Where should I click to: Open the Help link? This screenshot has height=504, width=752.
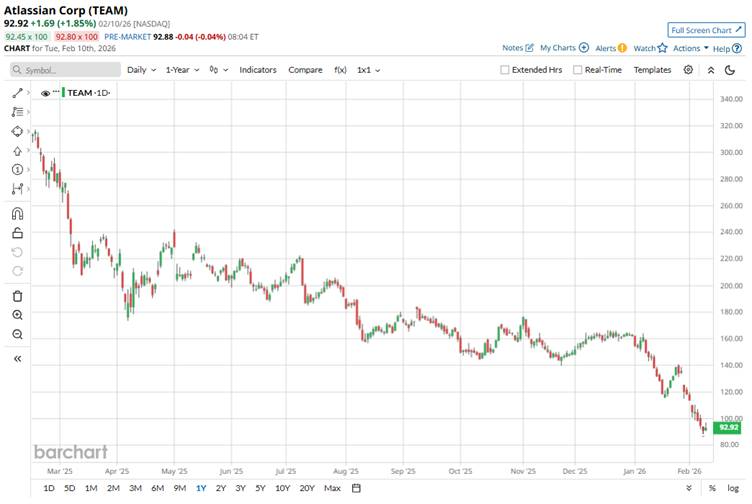[x=727, y=48]
